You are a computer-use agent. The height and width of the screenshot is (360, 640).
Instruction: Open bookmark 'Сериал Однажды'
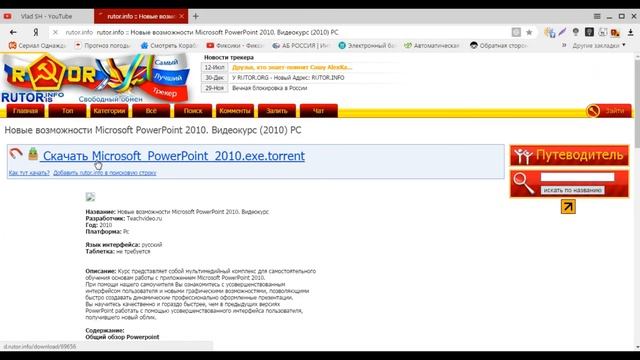click(x=37, y=46)
